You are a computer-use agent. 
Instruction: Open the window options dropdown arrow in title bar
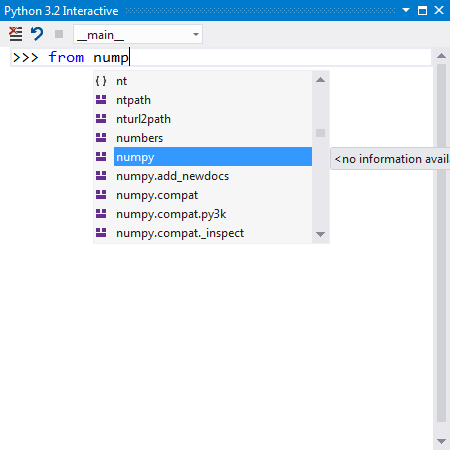click(x=406, y=10)
